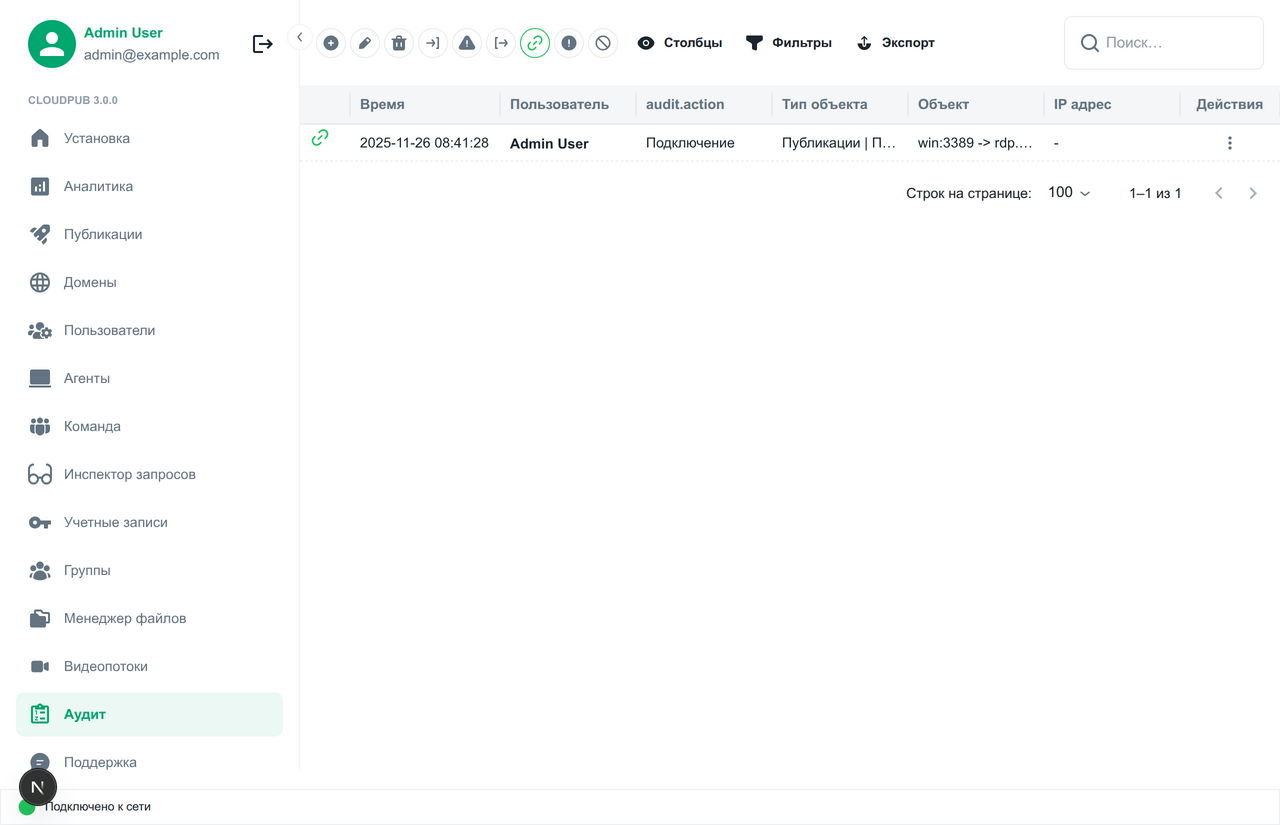Go to Публикации in the sidebar
This screenshot has height=825, width=1280.
coord(103,234)
